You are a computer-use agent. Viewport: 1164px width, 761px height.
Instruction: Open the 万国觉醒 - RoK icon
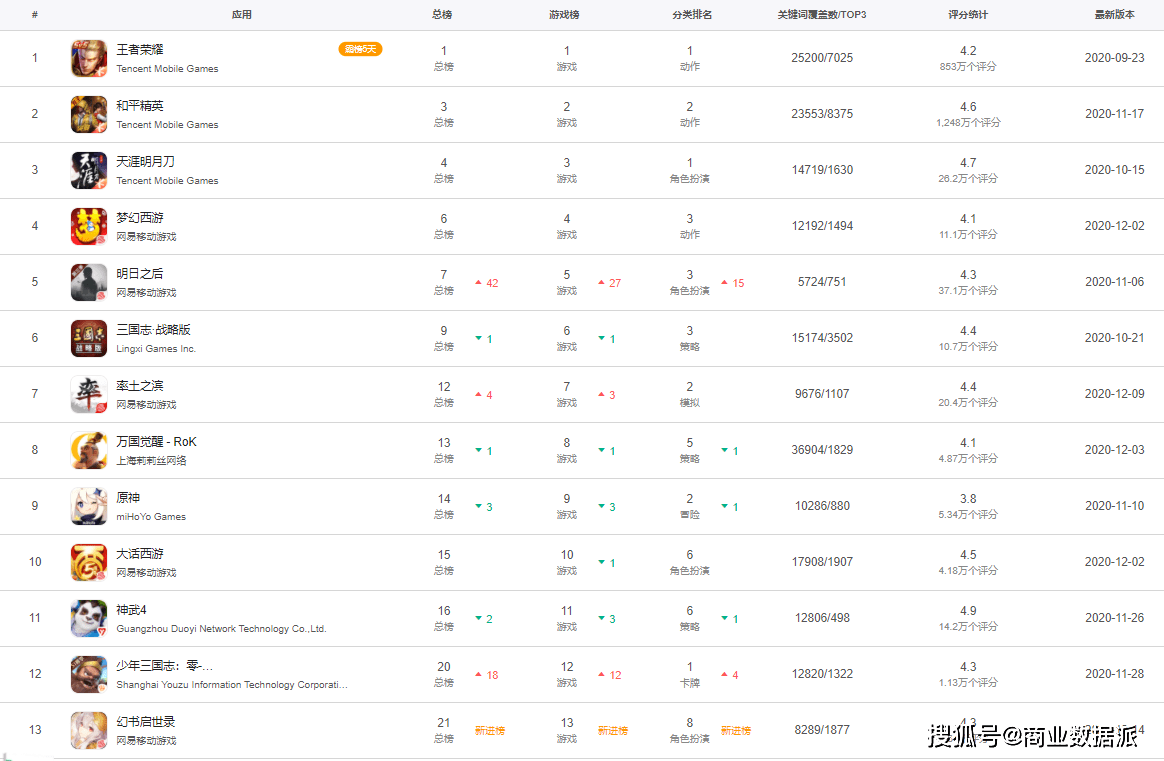pyautogui.click(x=88, y=450)
